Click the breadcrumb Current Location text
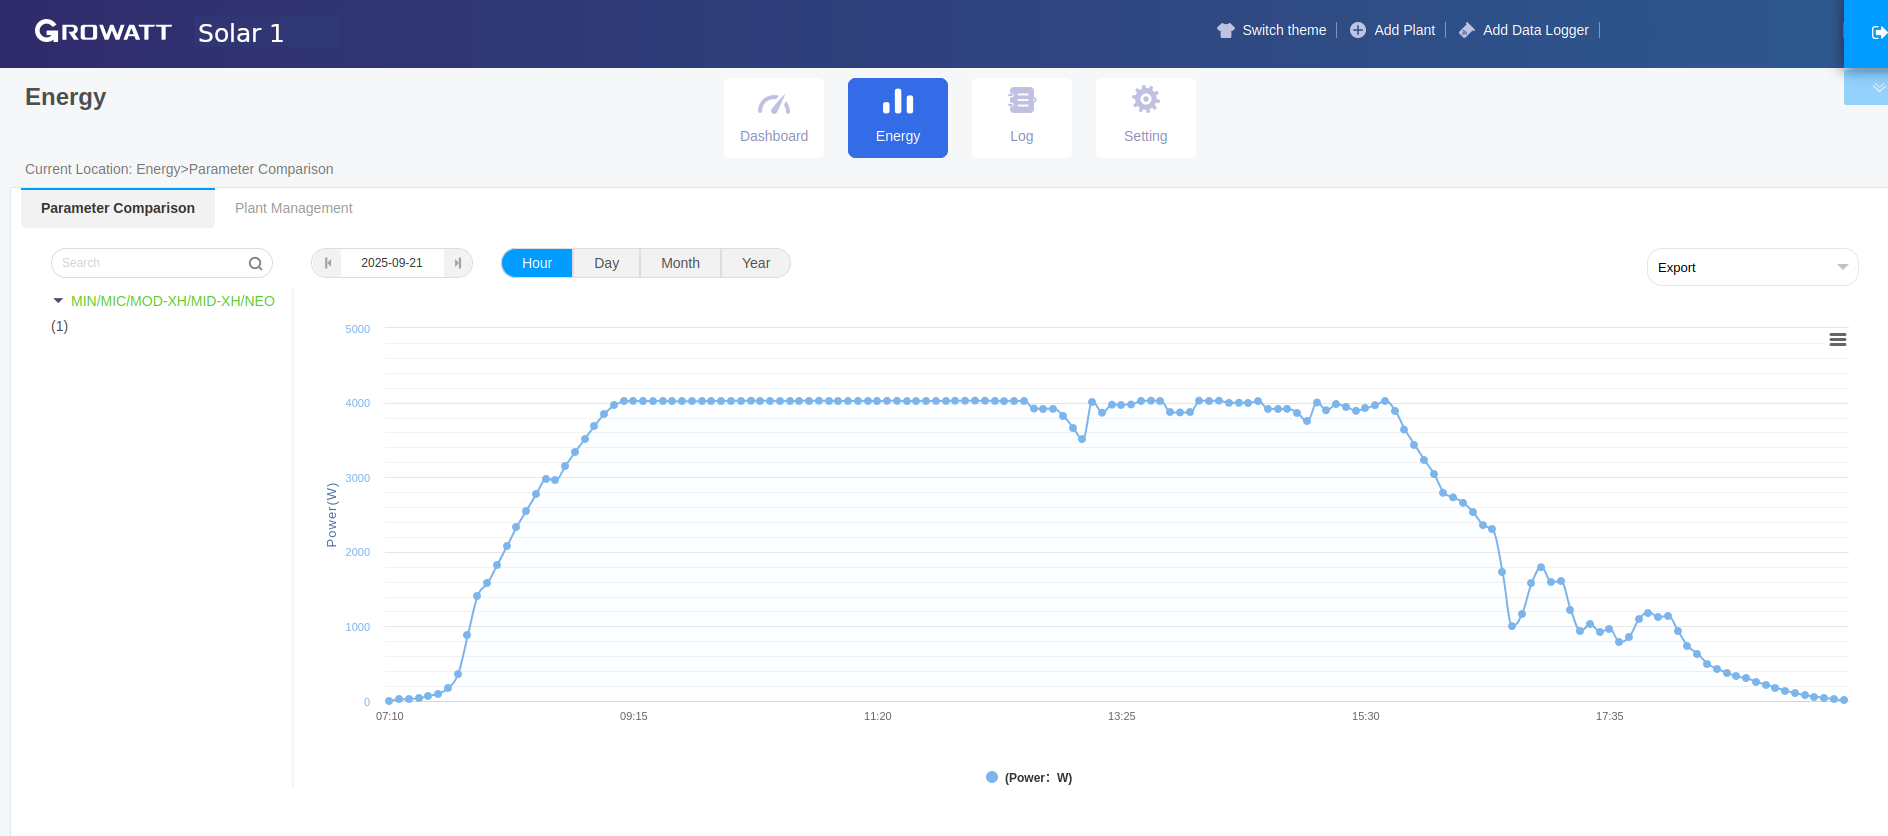 coord(179,169)
